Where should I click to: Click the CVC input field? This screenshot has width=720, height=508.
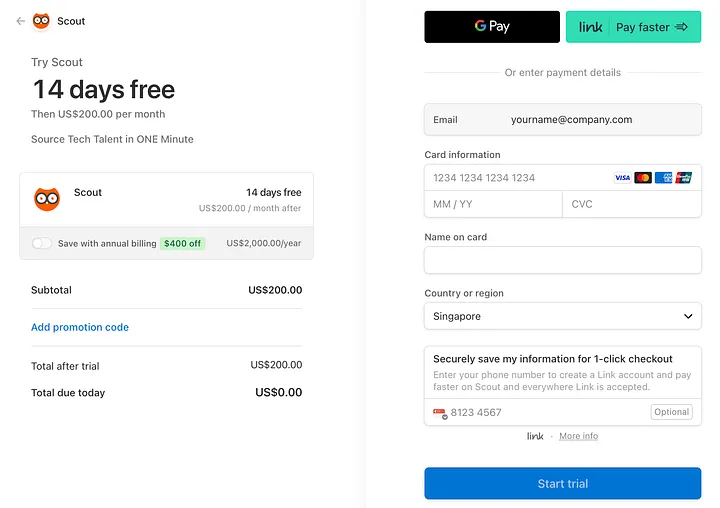[x=632, y=204]
